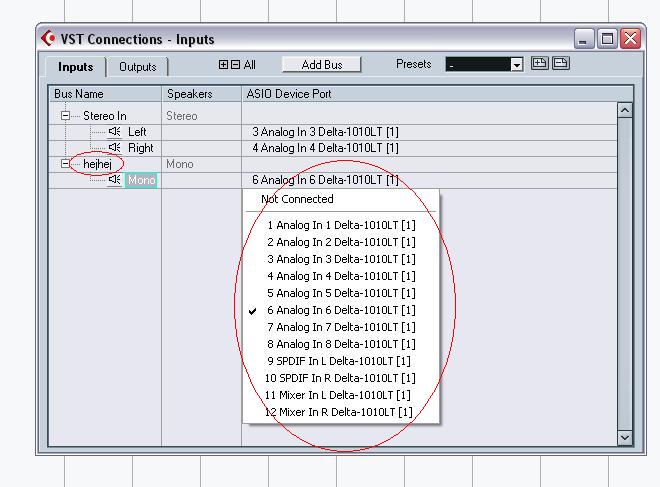The height and width of the screenshot is (487, 660).
Task: Click Right channel port 4 Analog In 4
Action: click(x=325, y=148)
